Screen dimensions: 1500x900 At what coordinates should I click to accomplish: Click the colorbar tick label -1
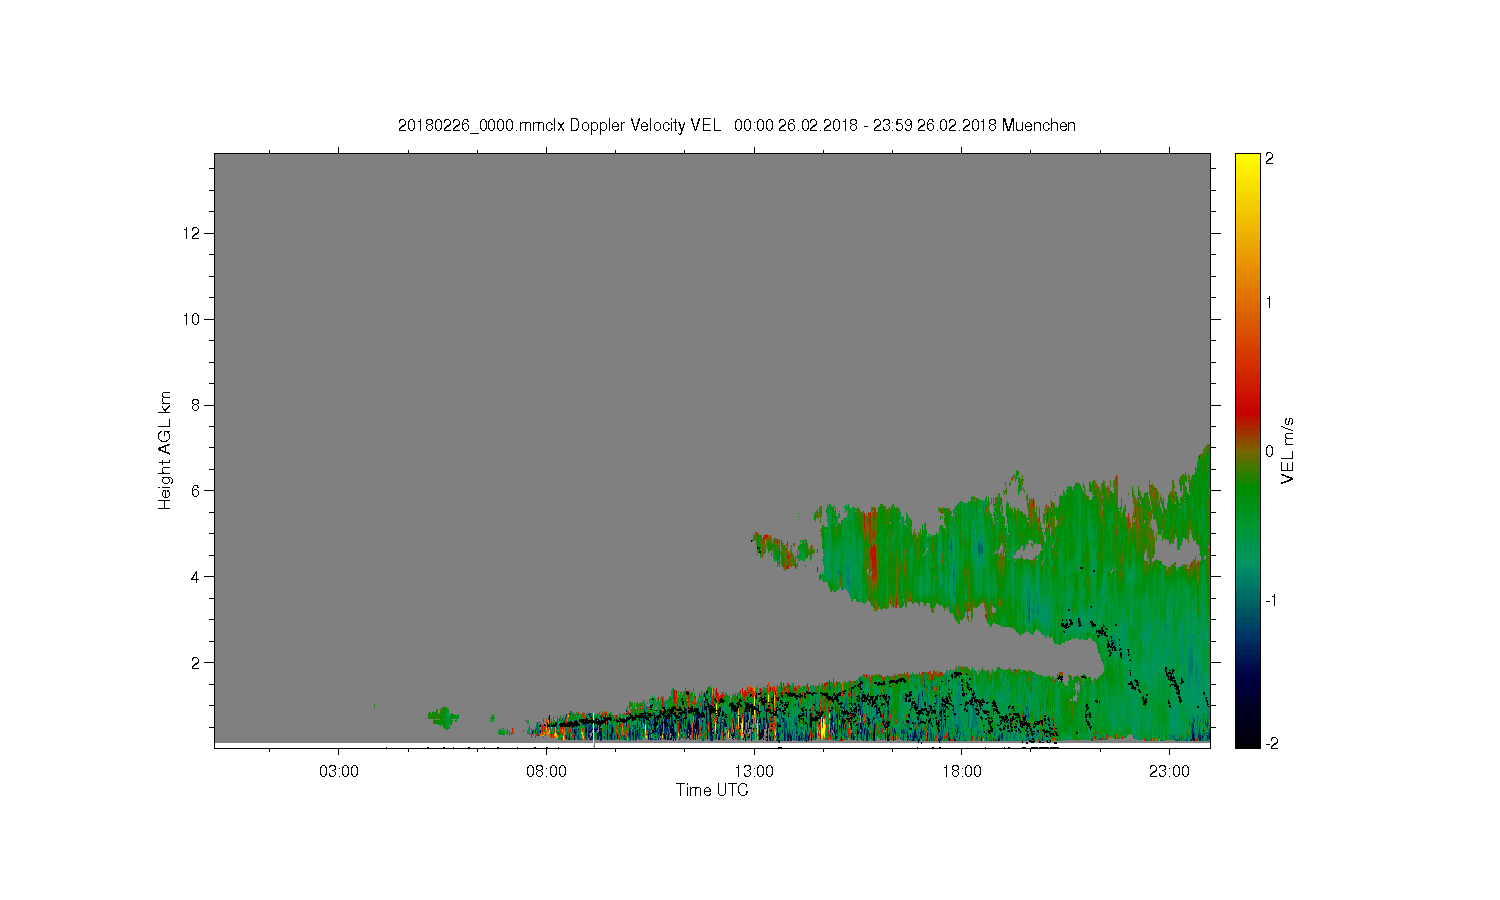coord(1269,600)
